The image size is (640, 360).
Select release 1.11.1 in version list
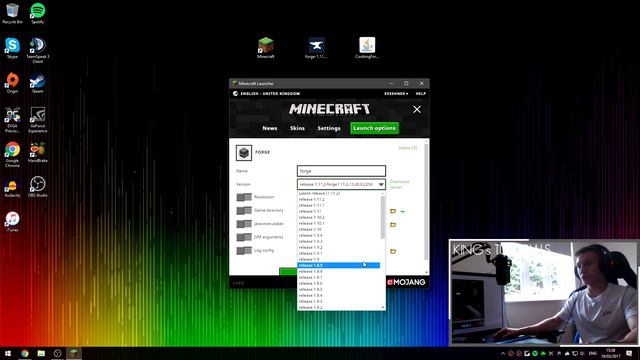(339, 205)
